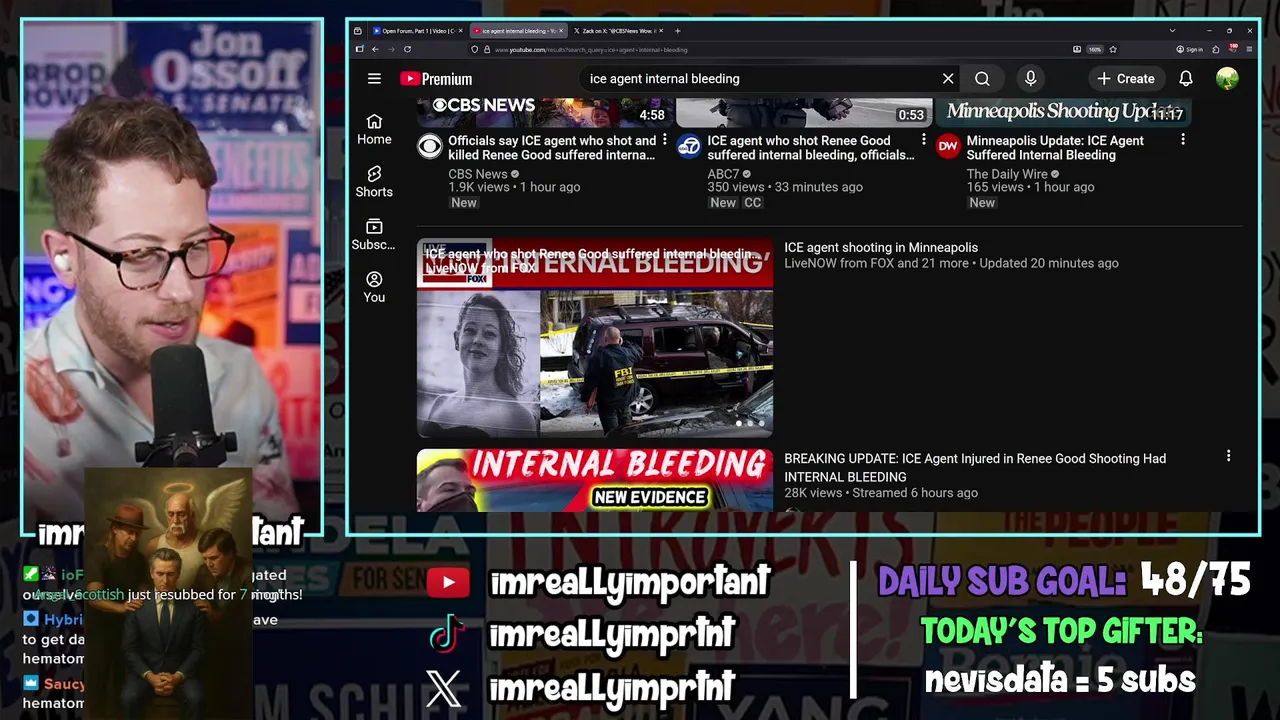This screenshot has height=720, width=1280.
Task: Click the browser Sign in button
Action: point(1189,49)
